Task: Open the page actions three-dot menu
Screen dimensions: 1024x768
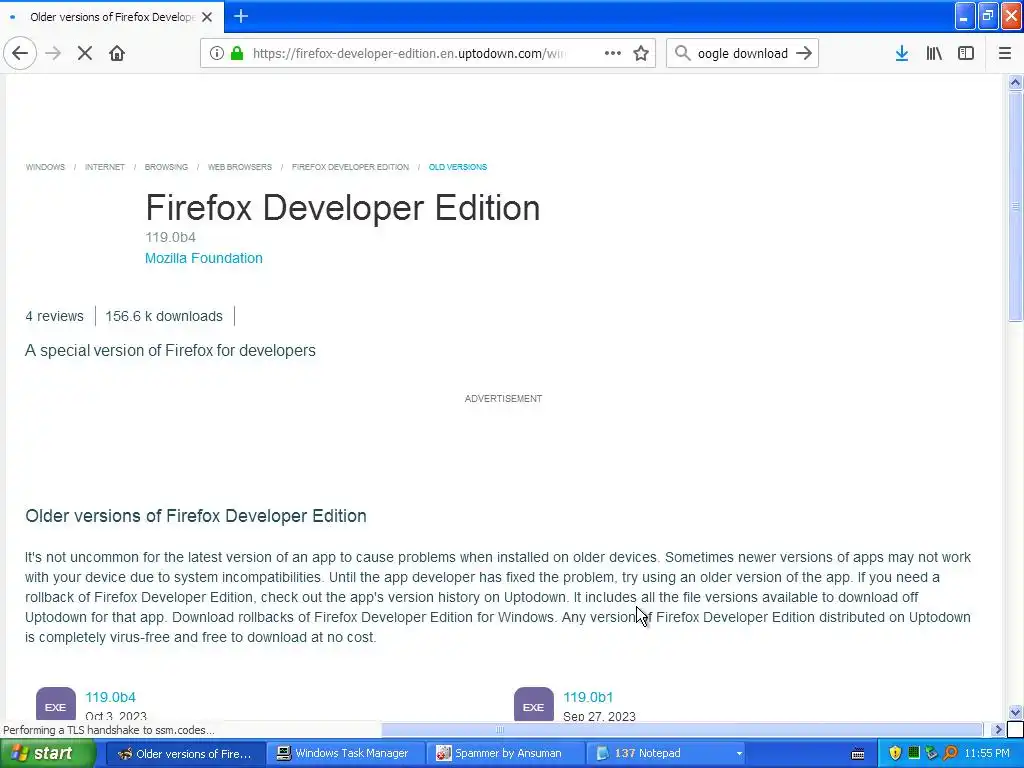Action: point(613,53)
